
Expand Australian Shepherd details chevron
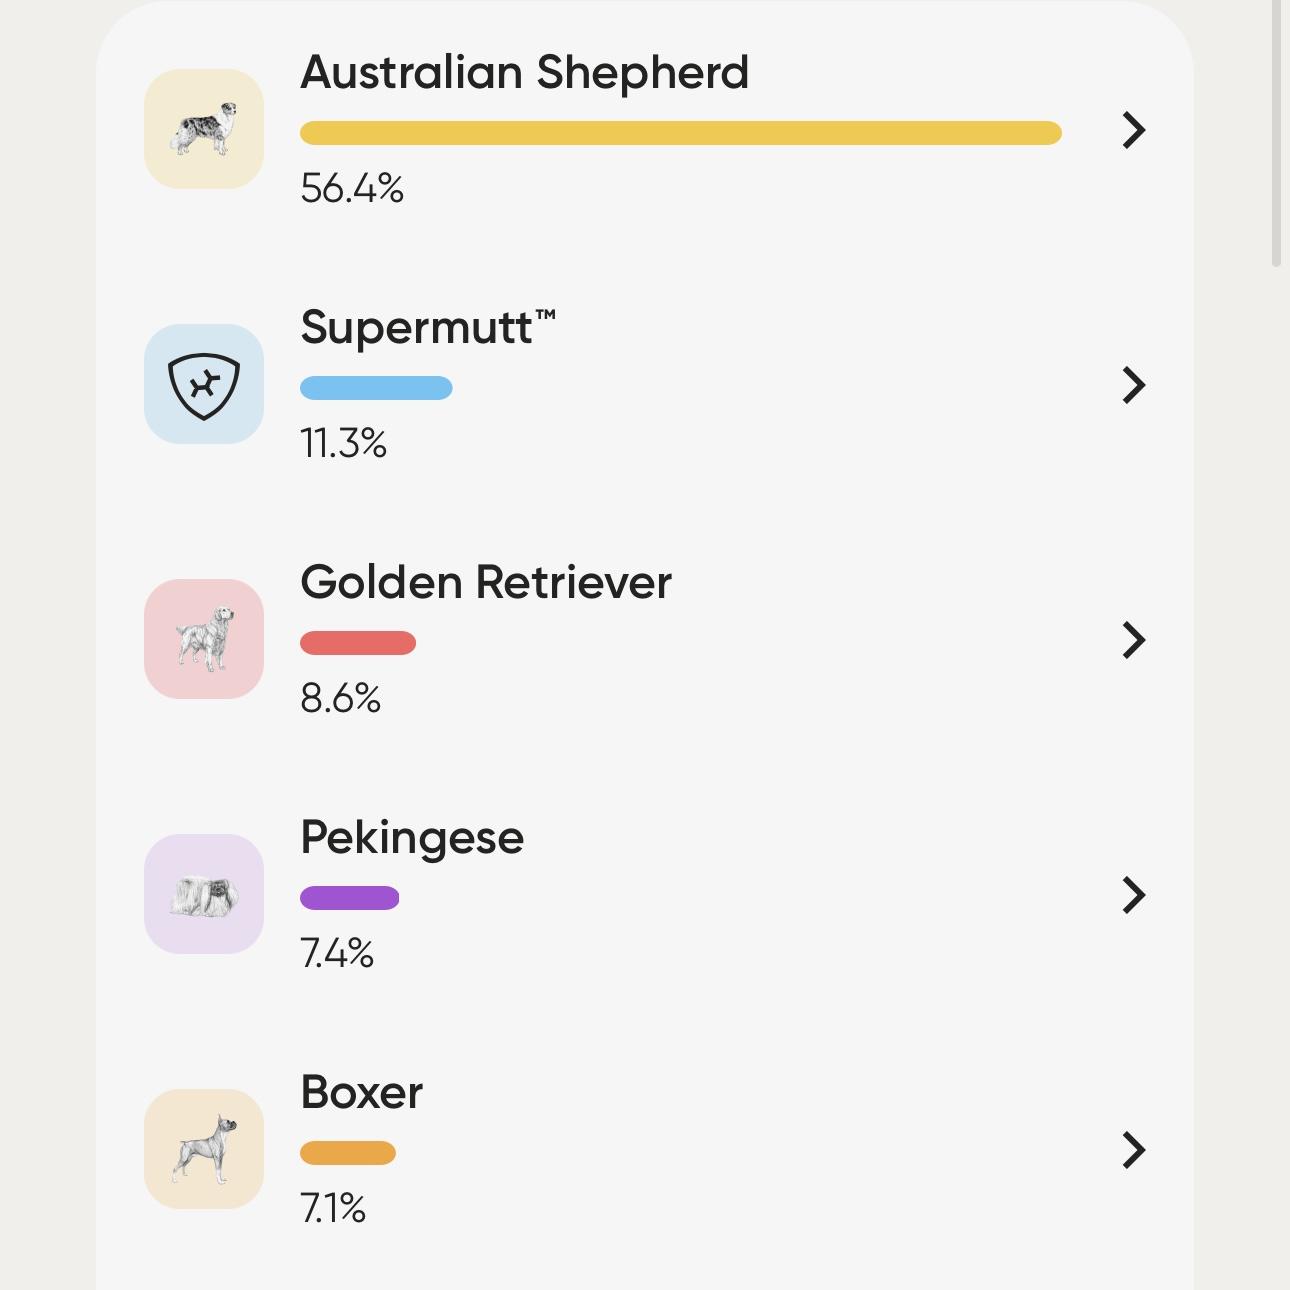click(x=1133, y=130)
